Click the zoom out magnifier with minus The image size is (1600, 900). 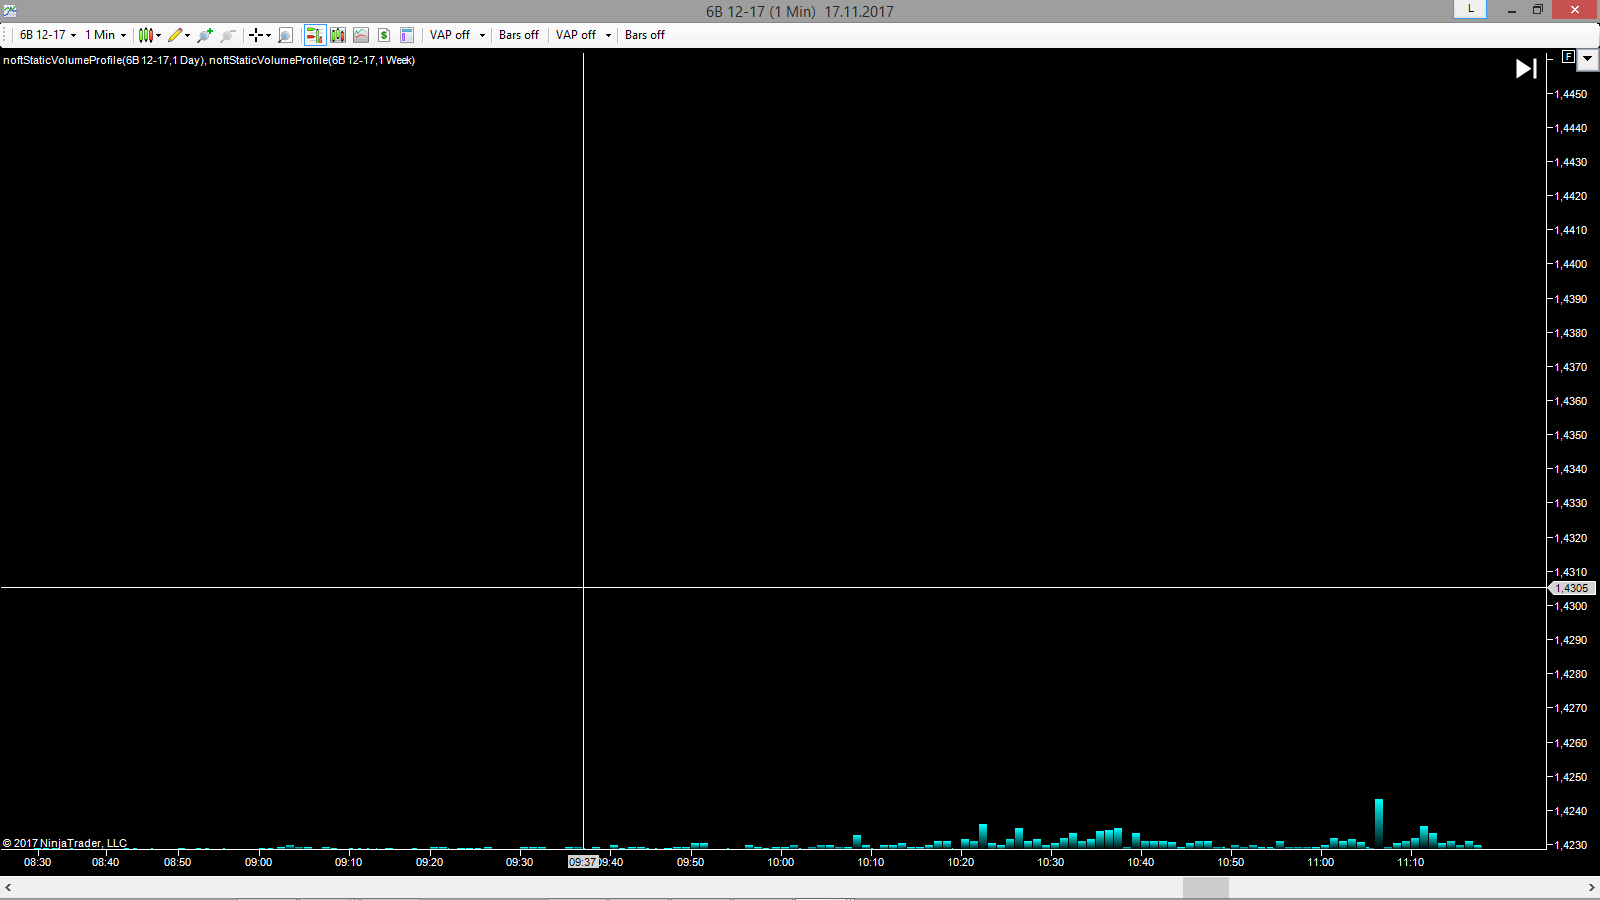point(228,35)
